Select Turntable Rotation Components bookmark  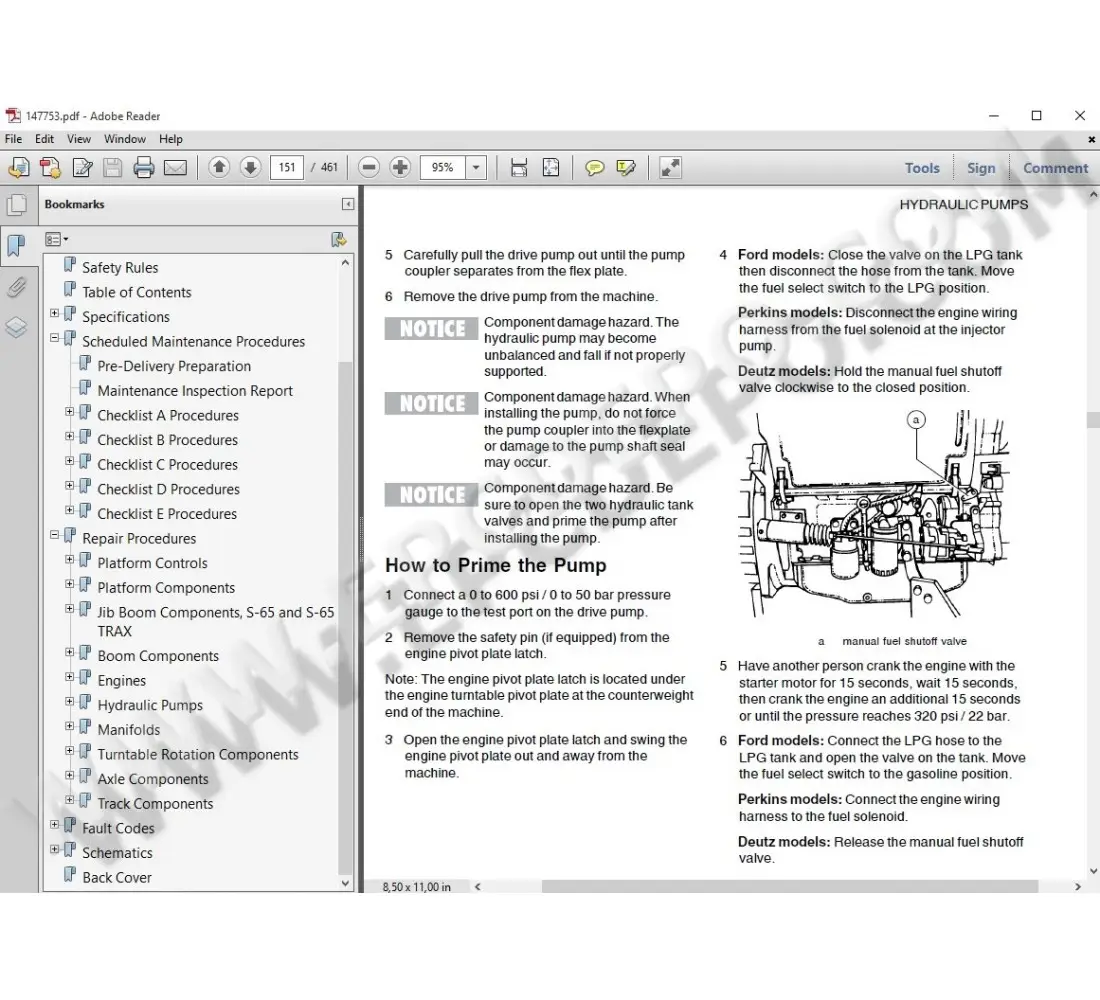click(x=198, y=754)
